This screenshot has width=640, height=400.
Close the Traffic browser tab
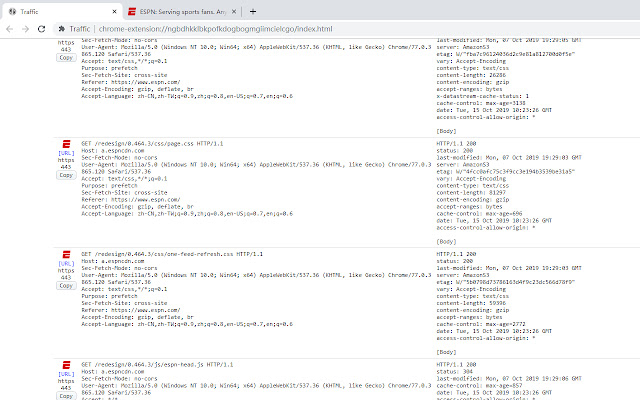(110, 11)
